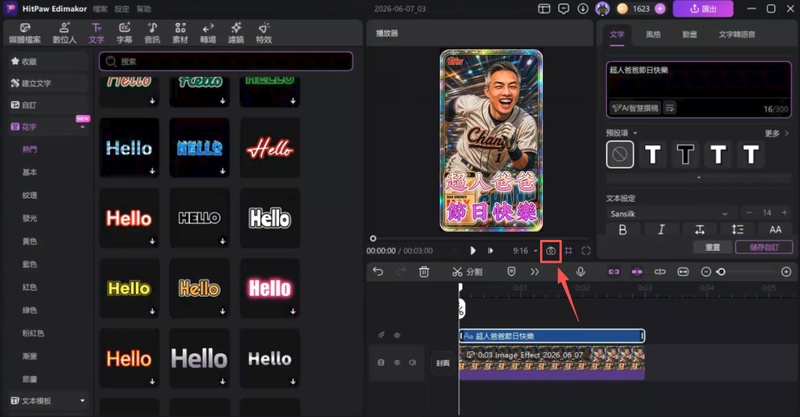Open the 濾鏡 filters panel

[x=236, y=33]
